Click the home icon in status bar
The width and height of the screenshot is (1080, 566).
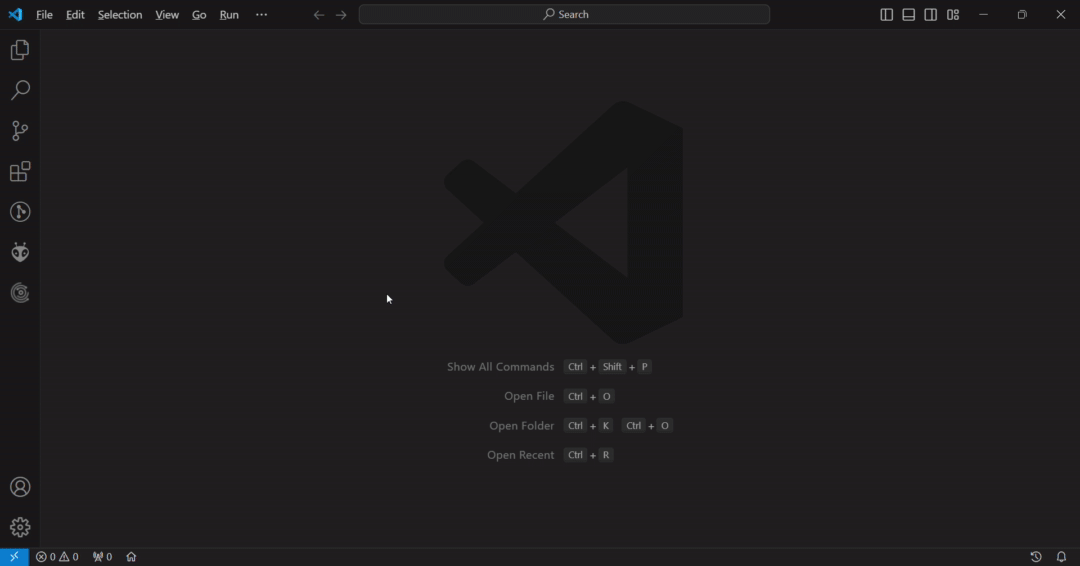[131, 557]
